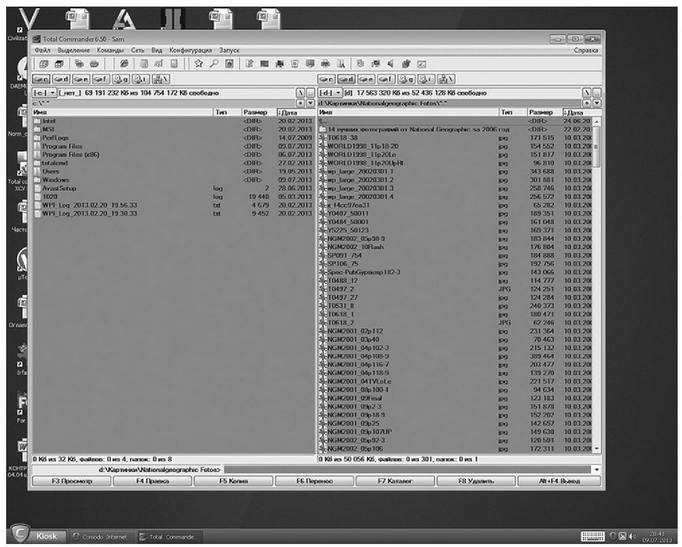Select the totalcmd folder in left panel
The height and width of the screenshot is (547, 682).
coord(173,163)
